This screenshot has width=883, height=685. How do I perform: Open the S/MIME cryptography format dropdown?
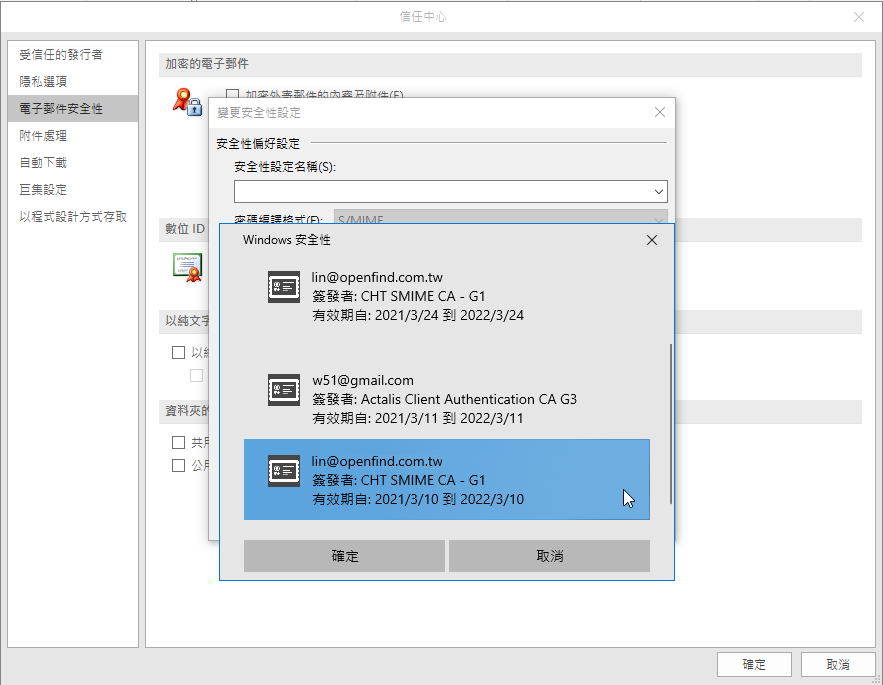tap(655, 219)
